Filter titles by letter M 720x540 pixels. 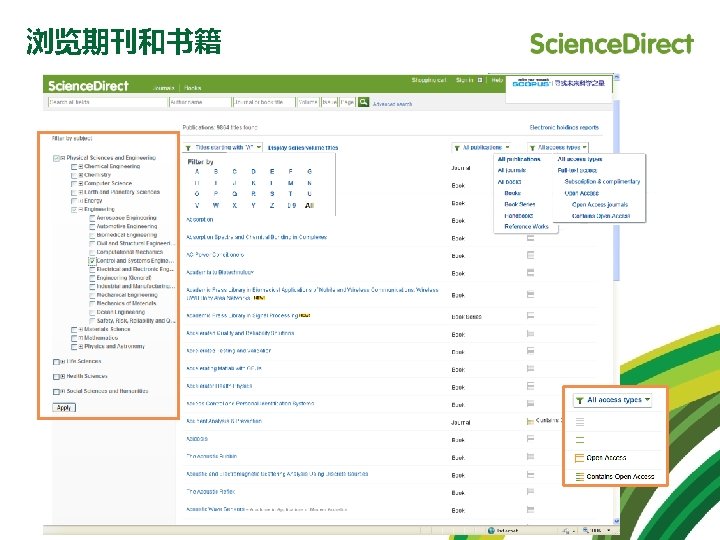coord(290,183)
